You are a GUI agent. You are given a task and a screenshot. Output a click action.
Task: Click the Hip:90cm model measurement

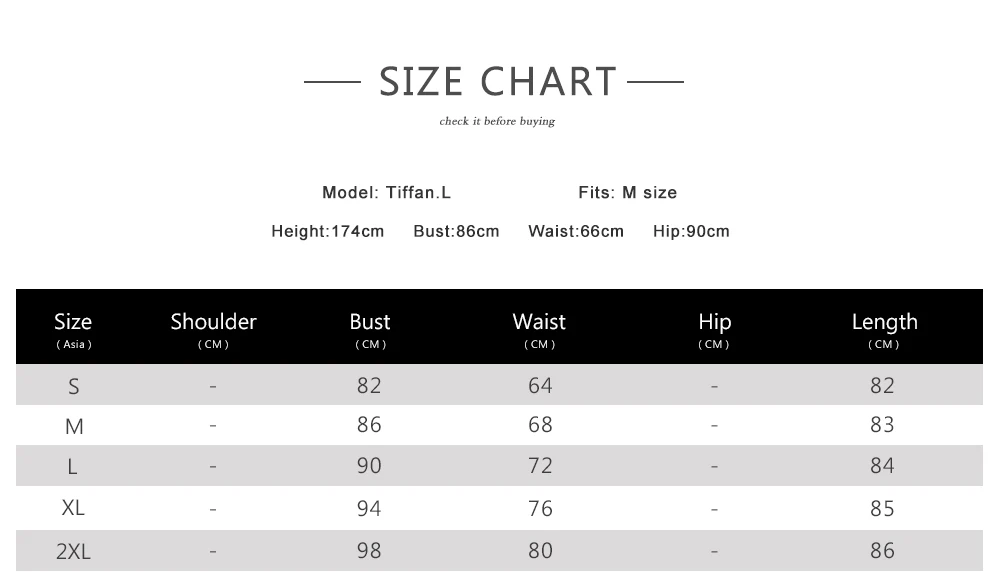[691, 231]
